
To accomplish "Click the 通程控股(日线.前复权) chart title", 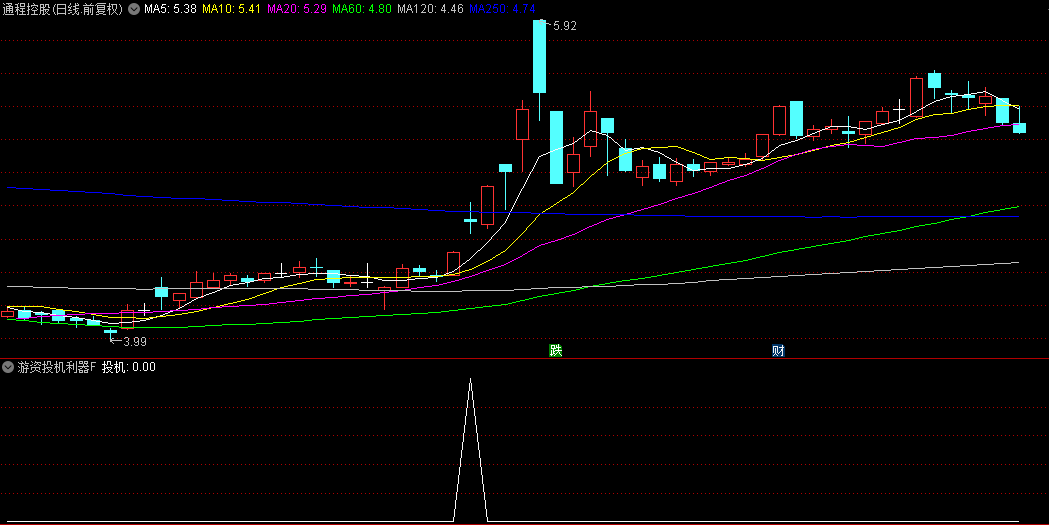I will click(62, 9).
